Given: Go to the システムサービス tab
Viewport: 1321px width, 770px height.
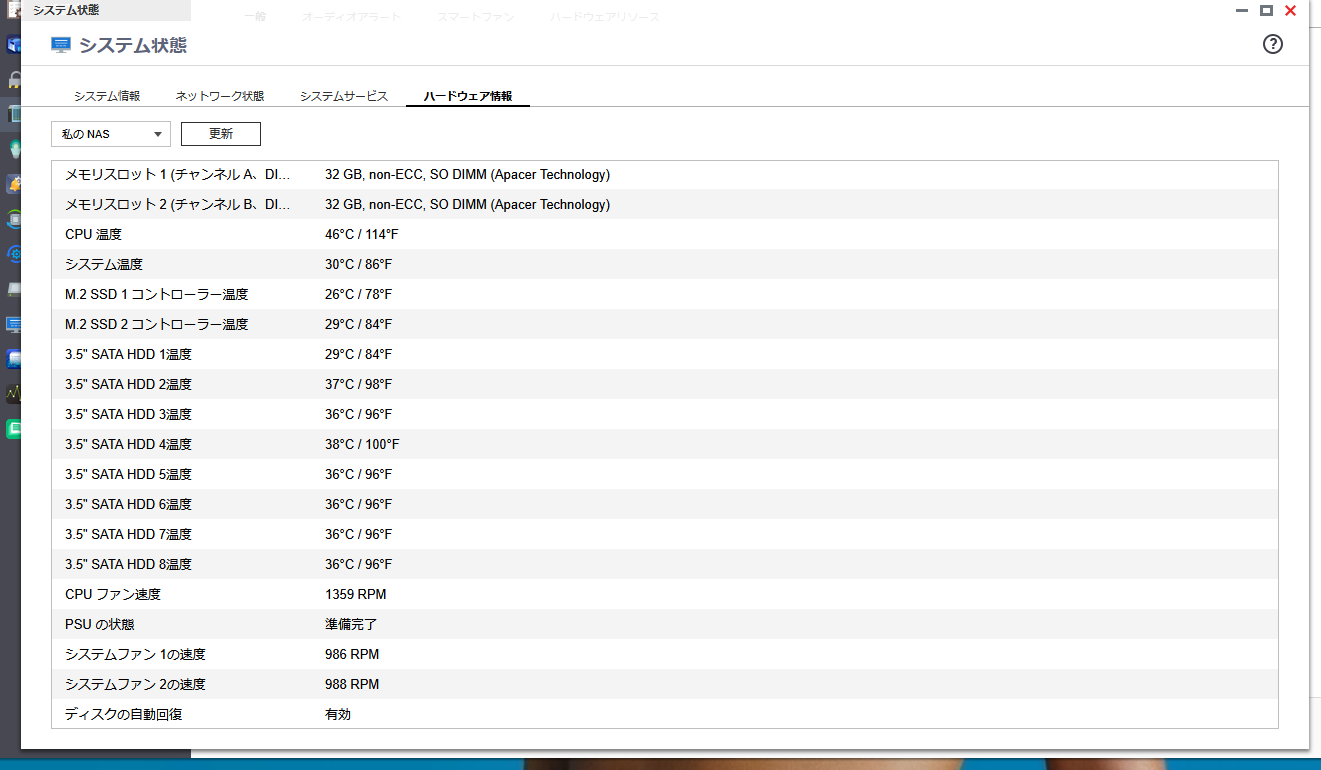Looking at the screenshot, I should point(344,96).
